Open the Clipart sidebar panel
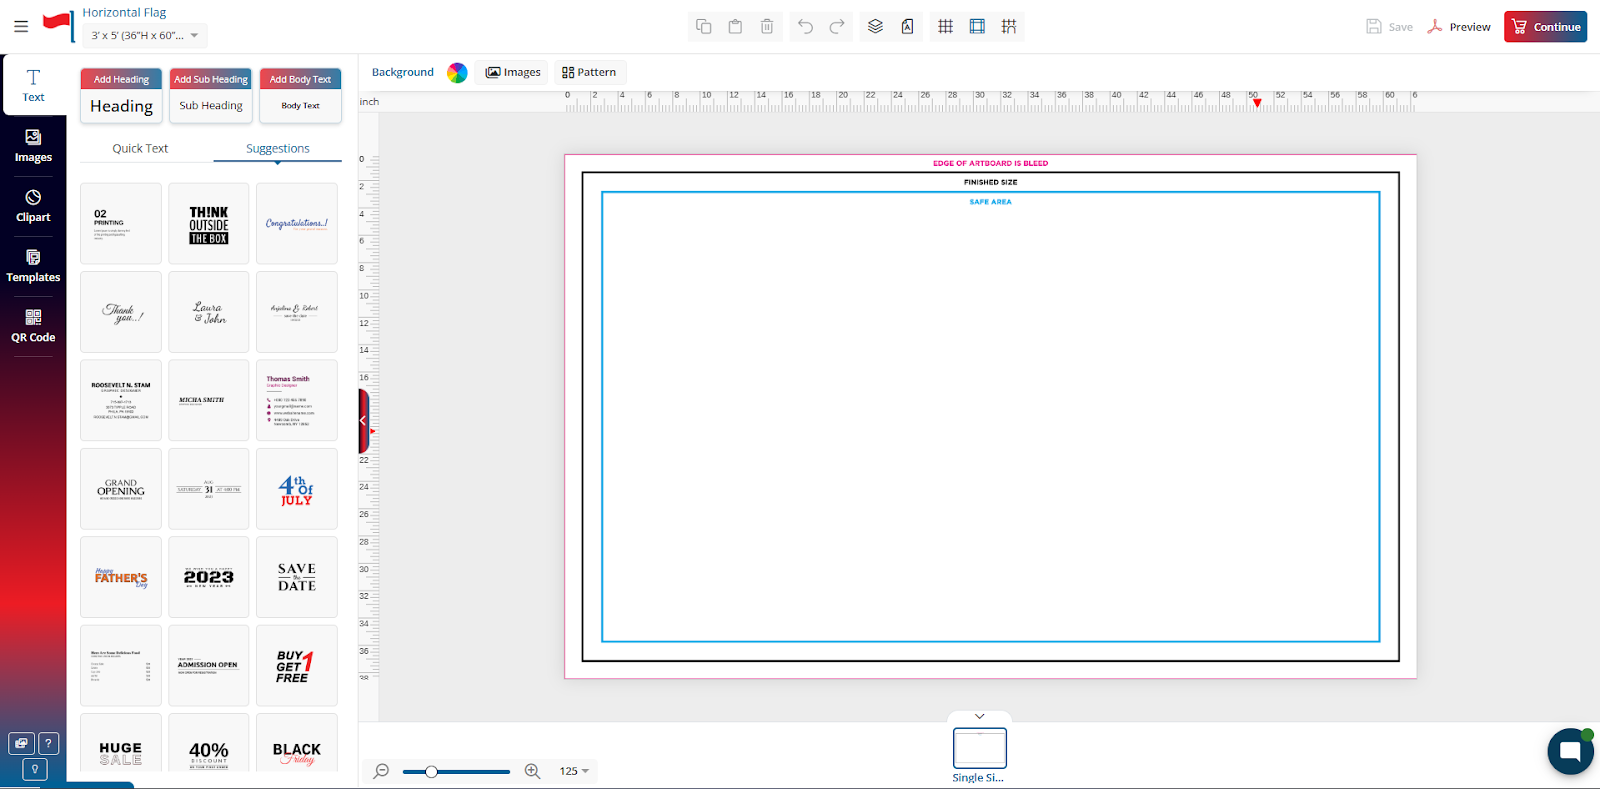The height and width of the screenshot is (789, 1600). [x=33, y=206]
